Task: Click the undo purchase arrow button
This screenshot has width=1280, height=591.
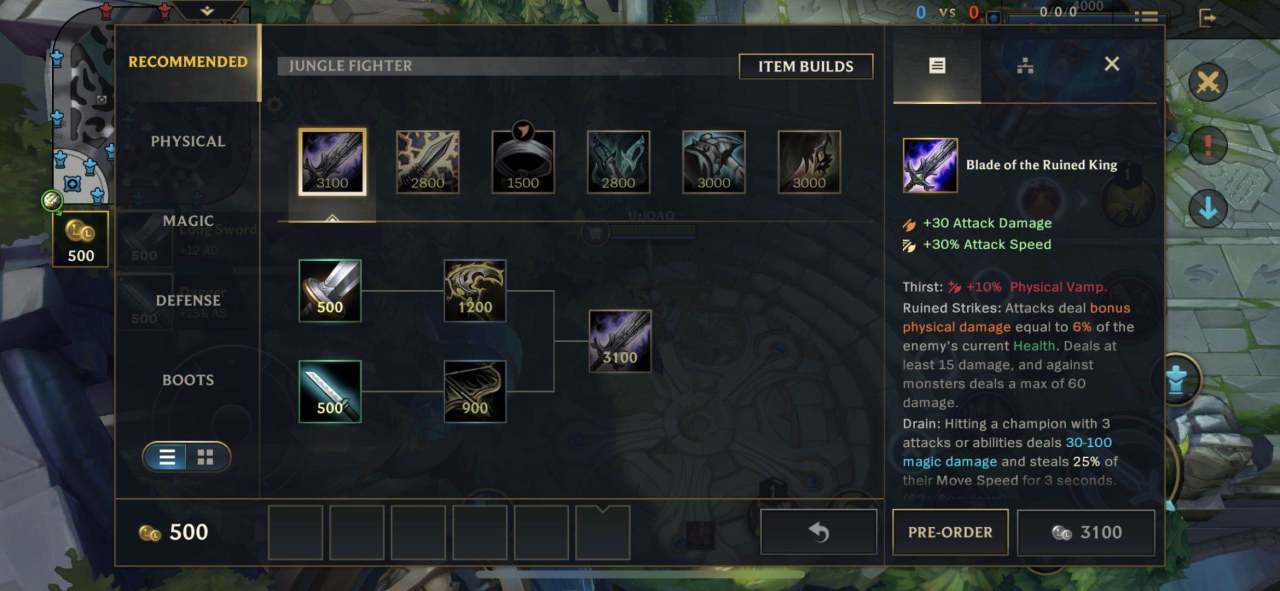Action: point(818,532)
